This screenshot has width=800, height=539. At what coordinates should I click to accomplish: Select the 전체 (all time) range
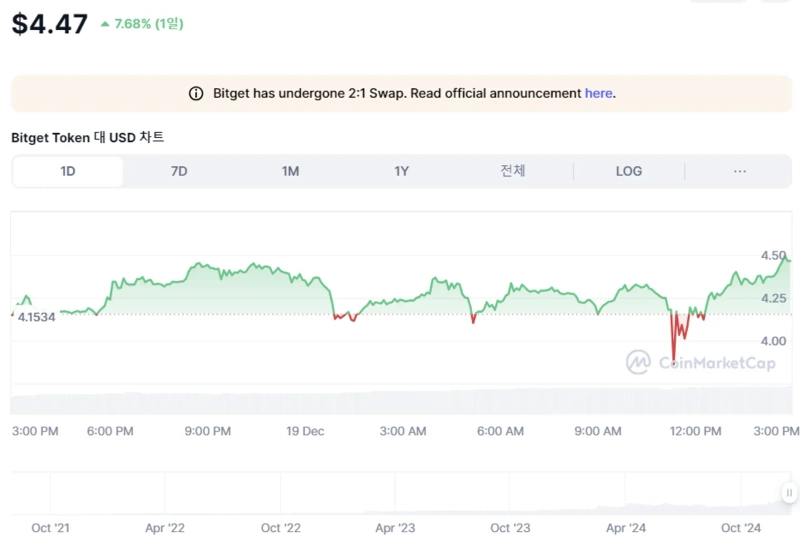512,171
